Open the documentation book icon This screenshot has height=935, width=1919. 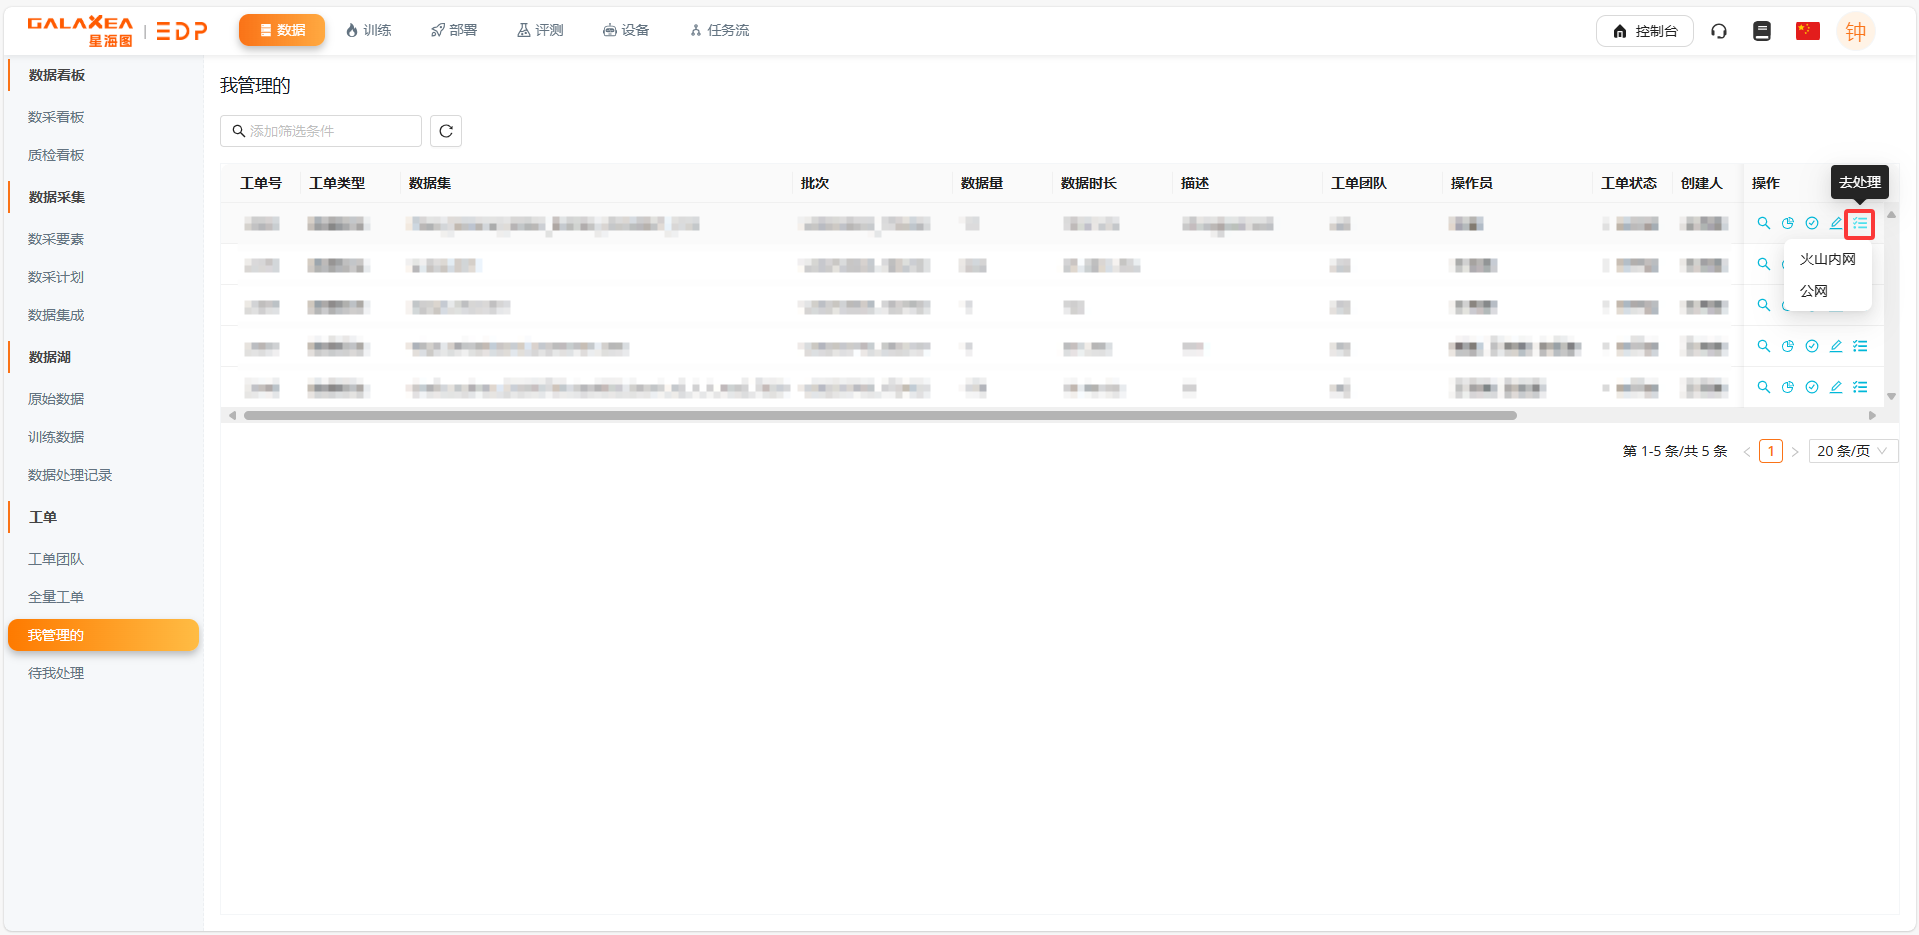1762,31
